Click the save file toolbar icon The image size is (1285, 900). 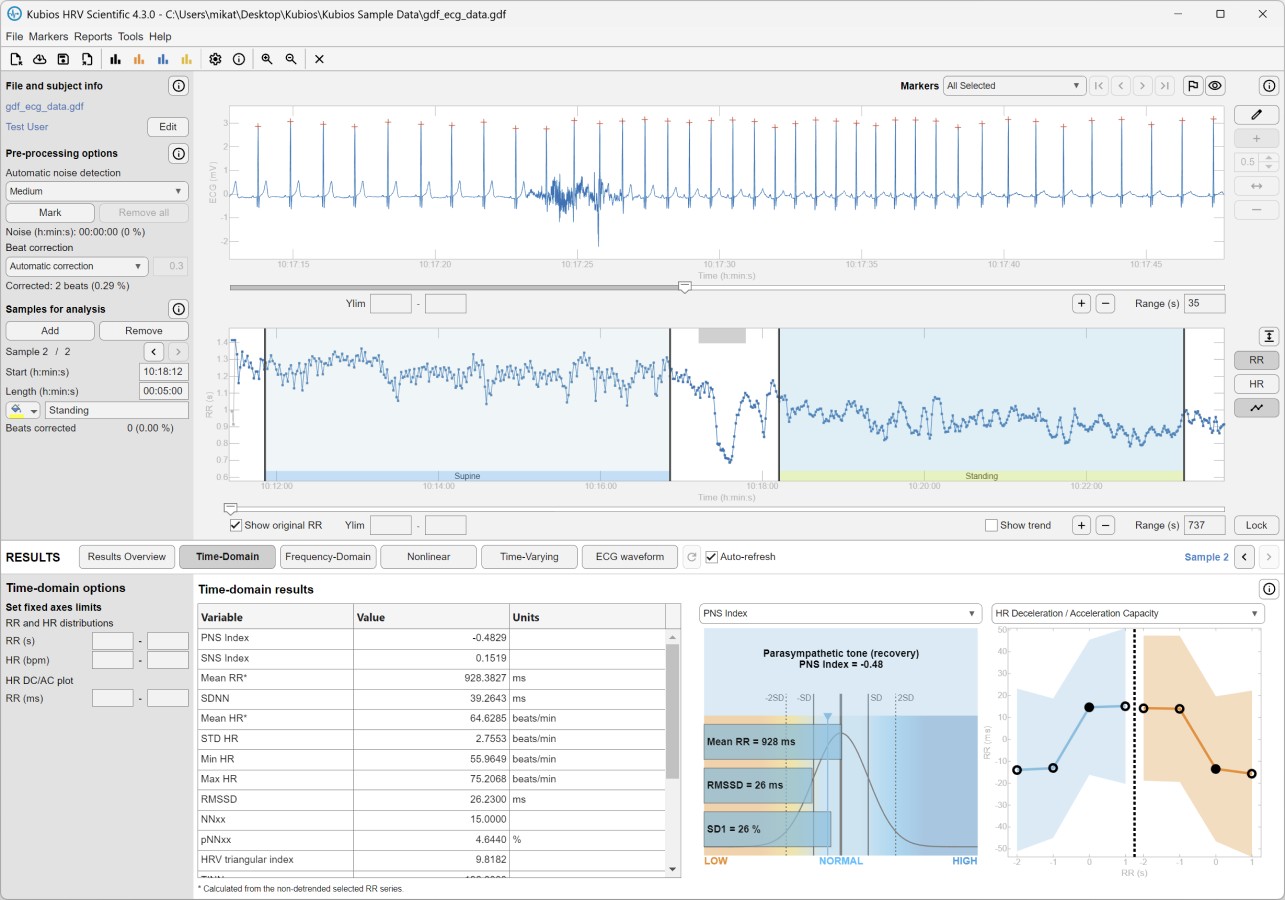click(x=63, y=59)
